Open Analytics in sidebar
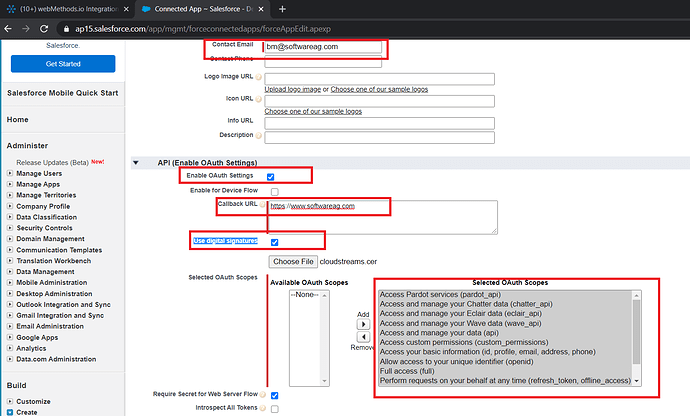This screenshot has width=690, height=416. point(31,348)
